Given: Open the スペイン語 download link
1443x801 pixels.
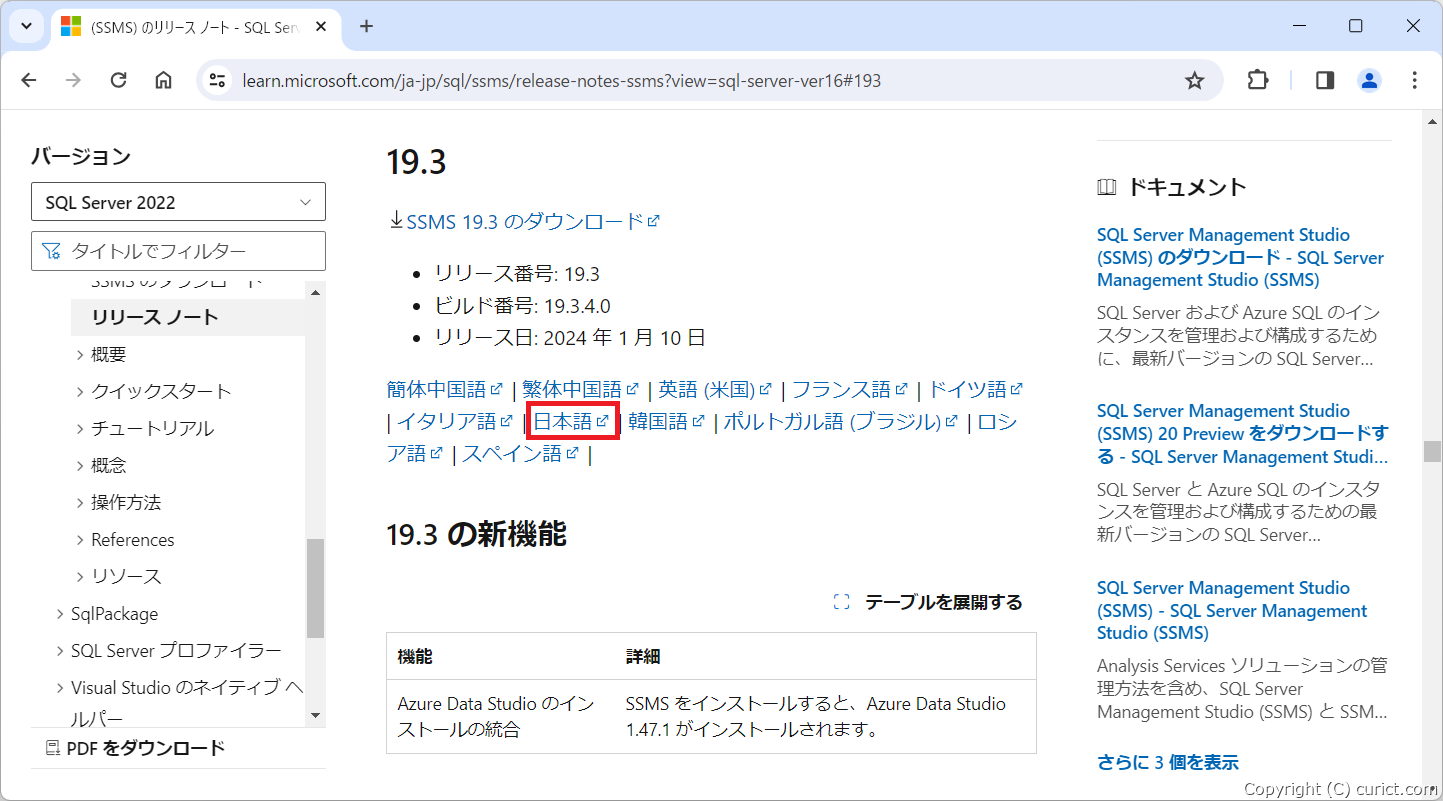Looking at the screenshot, I should tap(520, 453).
